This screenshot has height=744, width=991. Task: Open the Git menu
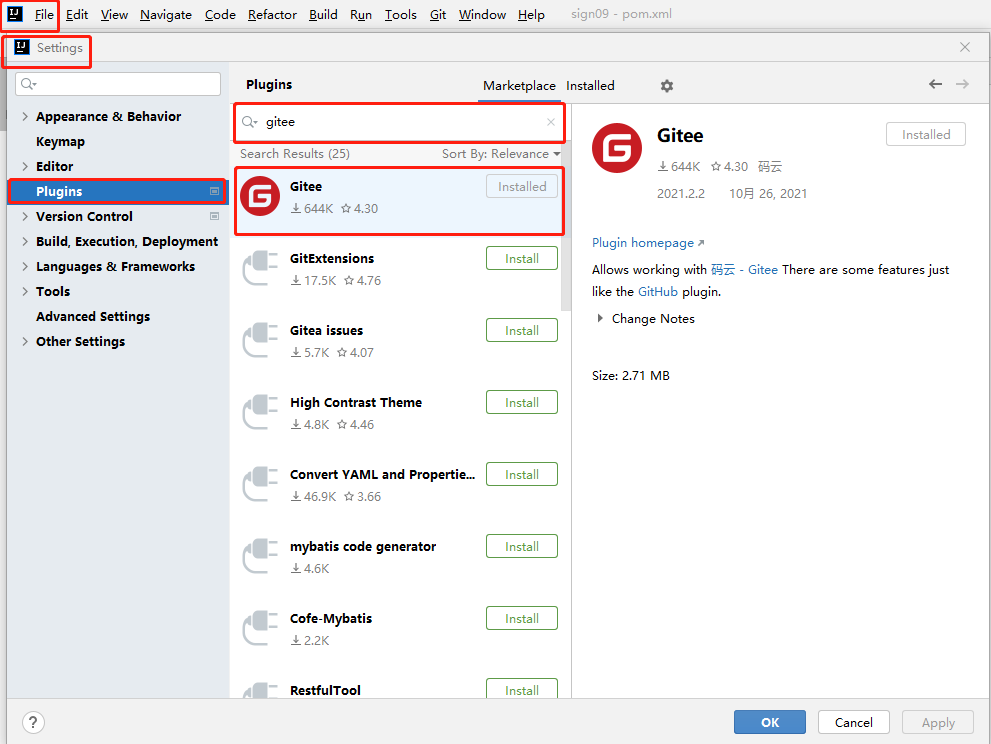point(437,15)
